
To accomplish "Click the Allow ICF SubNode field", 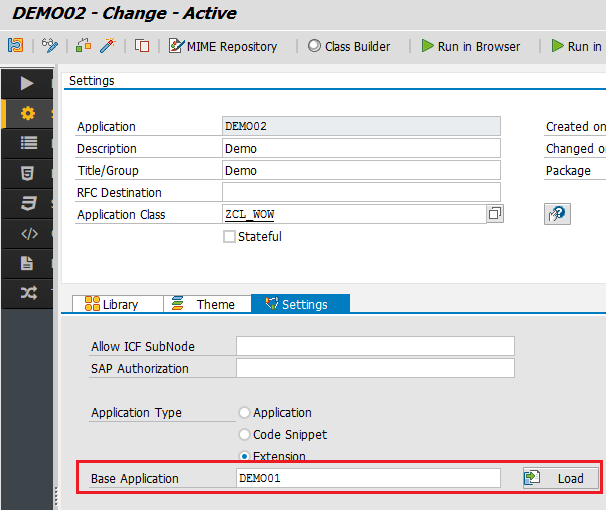I will [x=375, y=346].
